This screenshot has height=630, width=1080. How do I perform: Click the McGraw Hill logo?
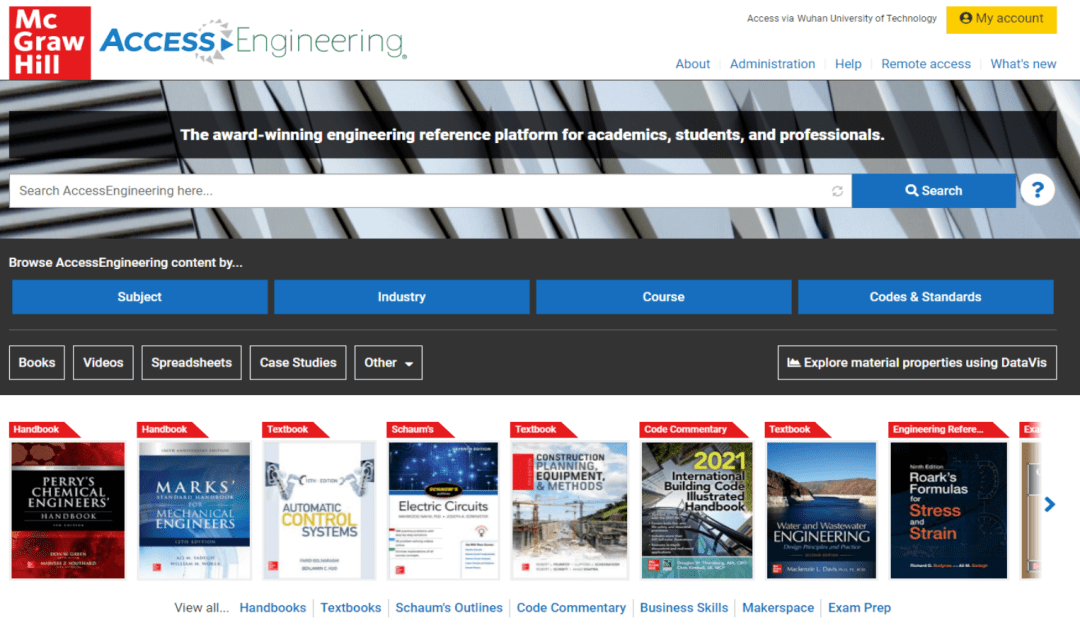[50, 43]
